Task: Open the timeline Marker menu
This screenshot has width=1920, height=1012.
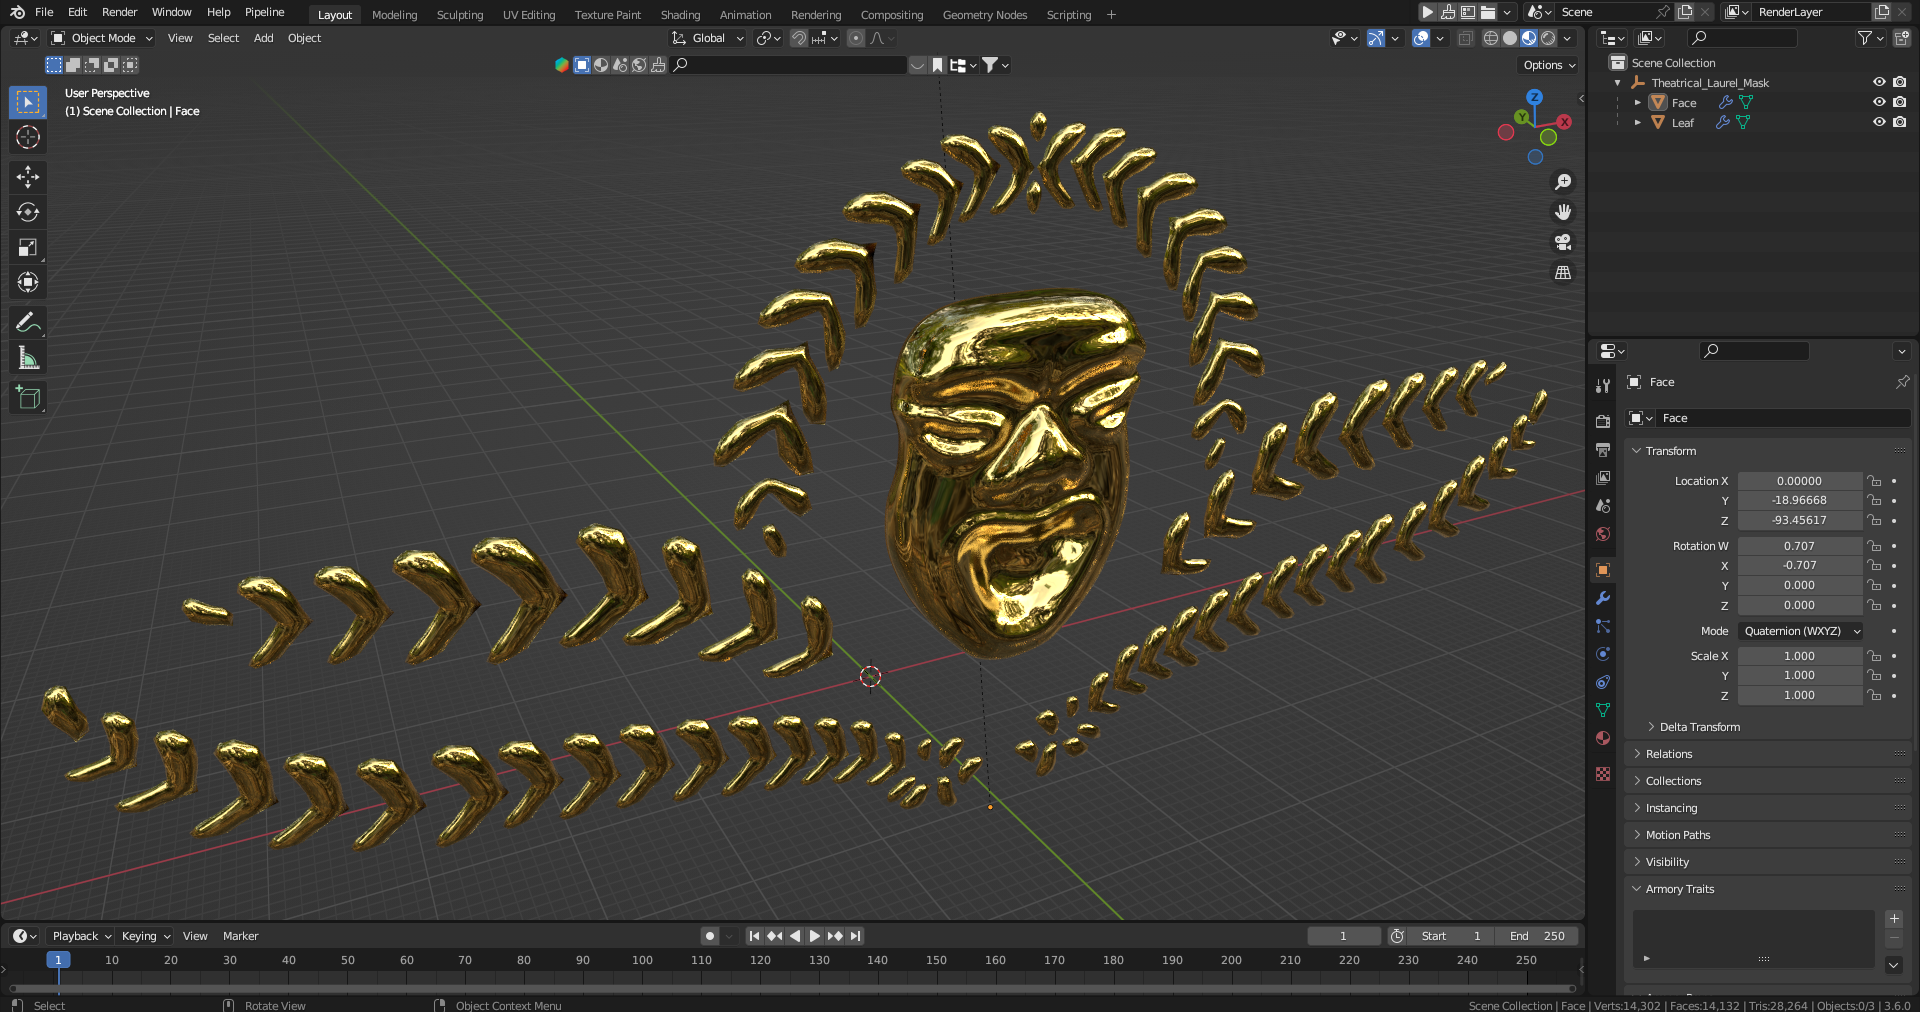Action: 240,936
